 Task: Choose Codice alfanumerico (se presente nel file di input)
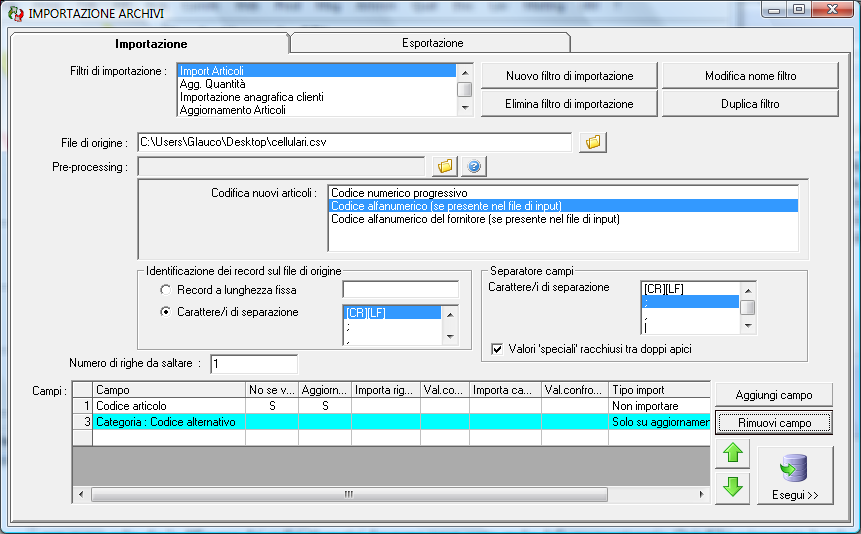point(563,206)
